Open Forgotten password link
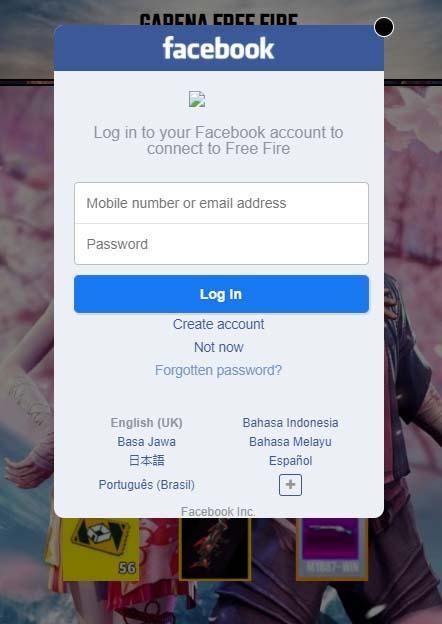The height and width of the screenshot is (624, 442). [x=218, y=370]
